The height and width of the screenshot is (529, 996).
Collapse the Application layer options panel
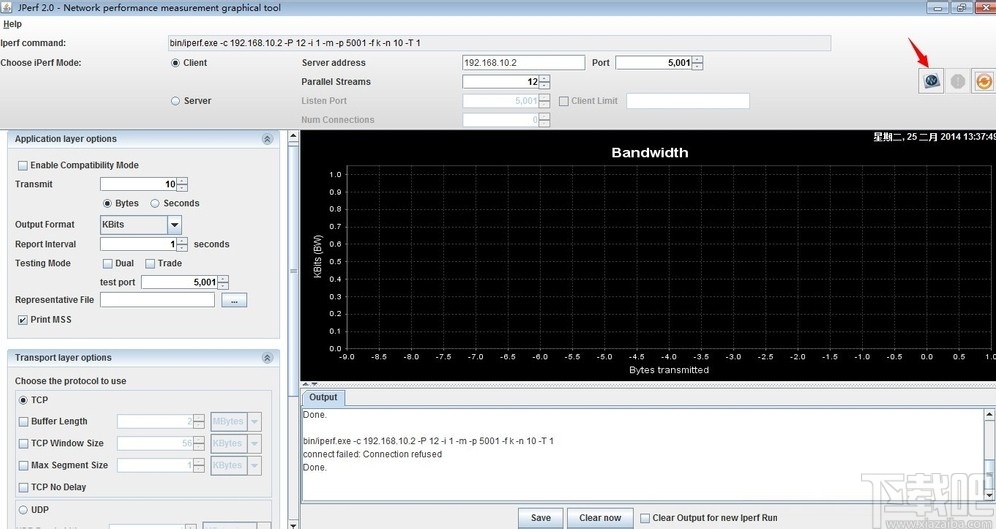tap(267, 139)
